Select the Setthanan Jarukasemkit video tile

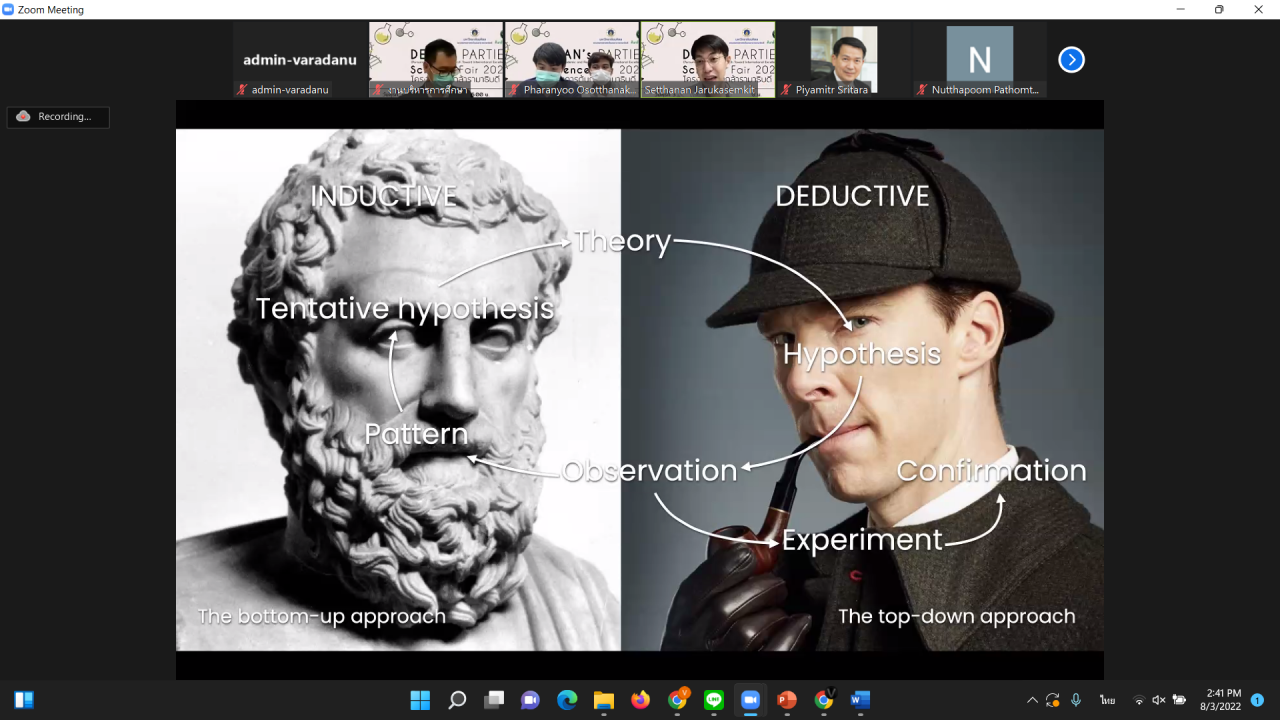(708, 60)
